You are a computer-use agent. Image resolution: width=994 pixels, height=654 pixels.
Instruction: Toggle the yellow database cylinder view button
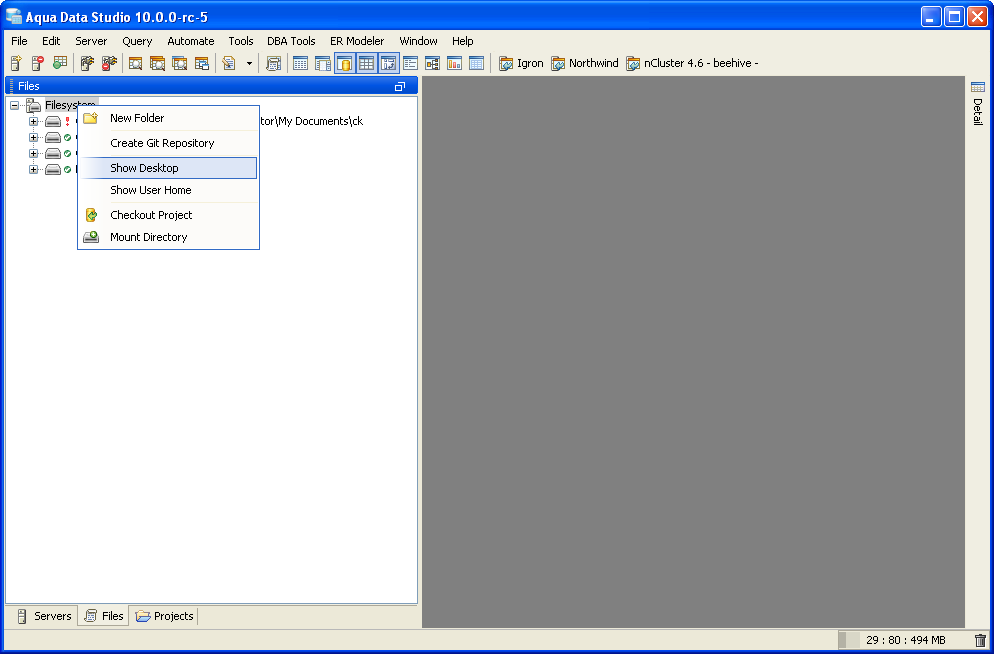[345, 63]
